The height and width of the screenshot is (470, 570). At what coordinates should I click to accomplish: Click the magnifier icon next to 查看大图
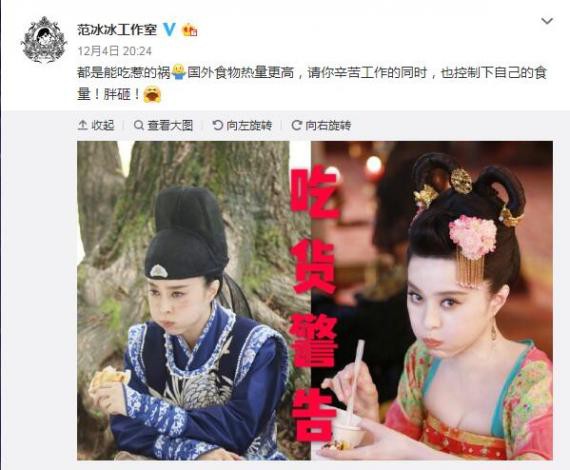tap(139, 125)
